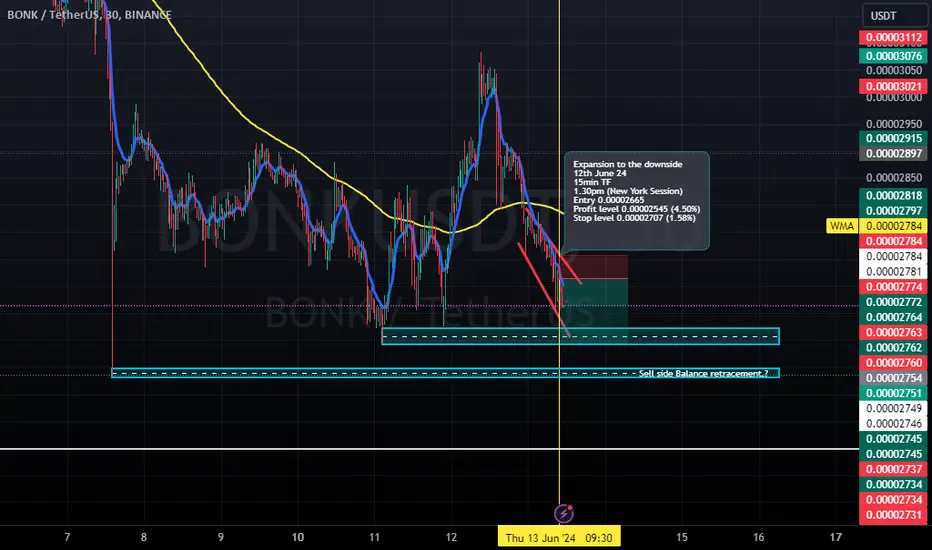Viewport: 932px width, 550px height.
Task: Click the red 0.00002760 price label
Action: coord(893,363)
